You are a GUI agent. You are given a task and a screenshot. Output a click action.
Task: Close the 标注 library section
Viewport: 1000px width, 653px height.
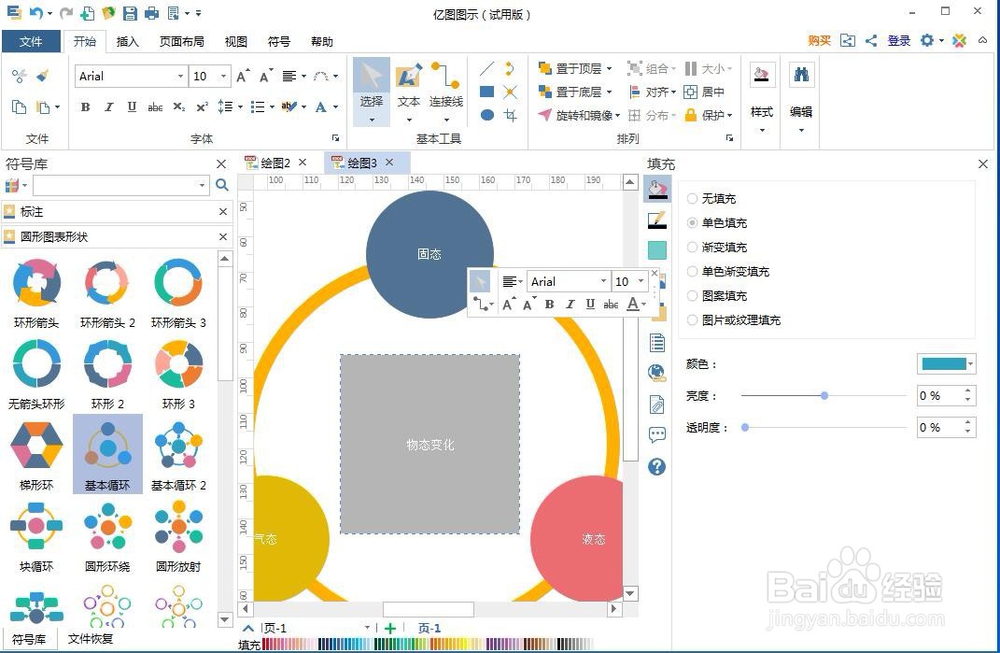[x=223, y=212]
